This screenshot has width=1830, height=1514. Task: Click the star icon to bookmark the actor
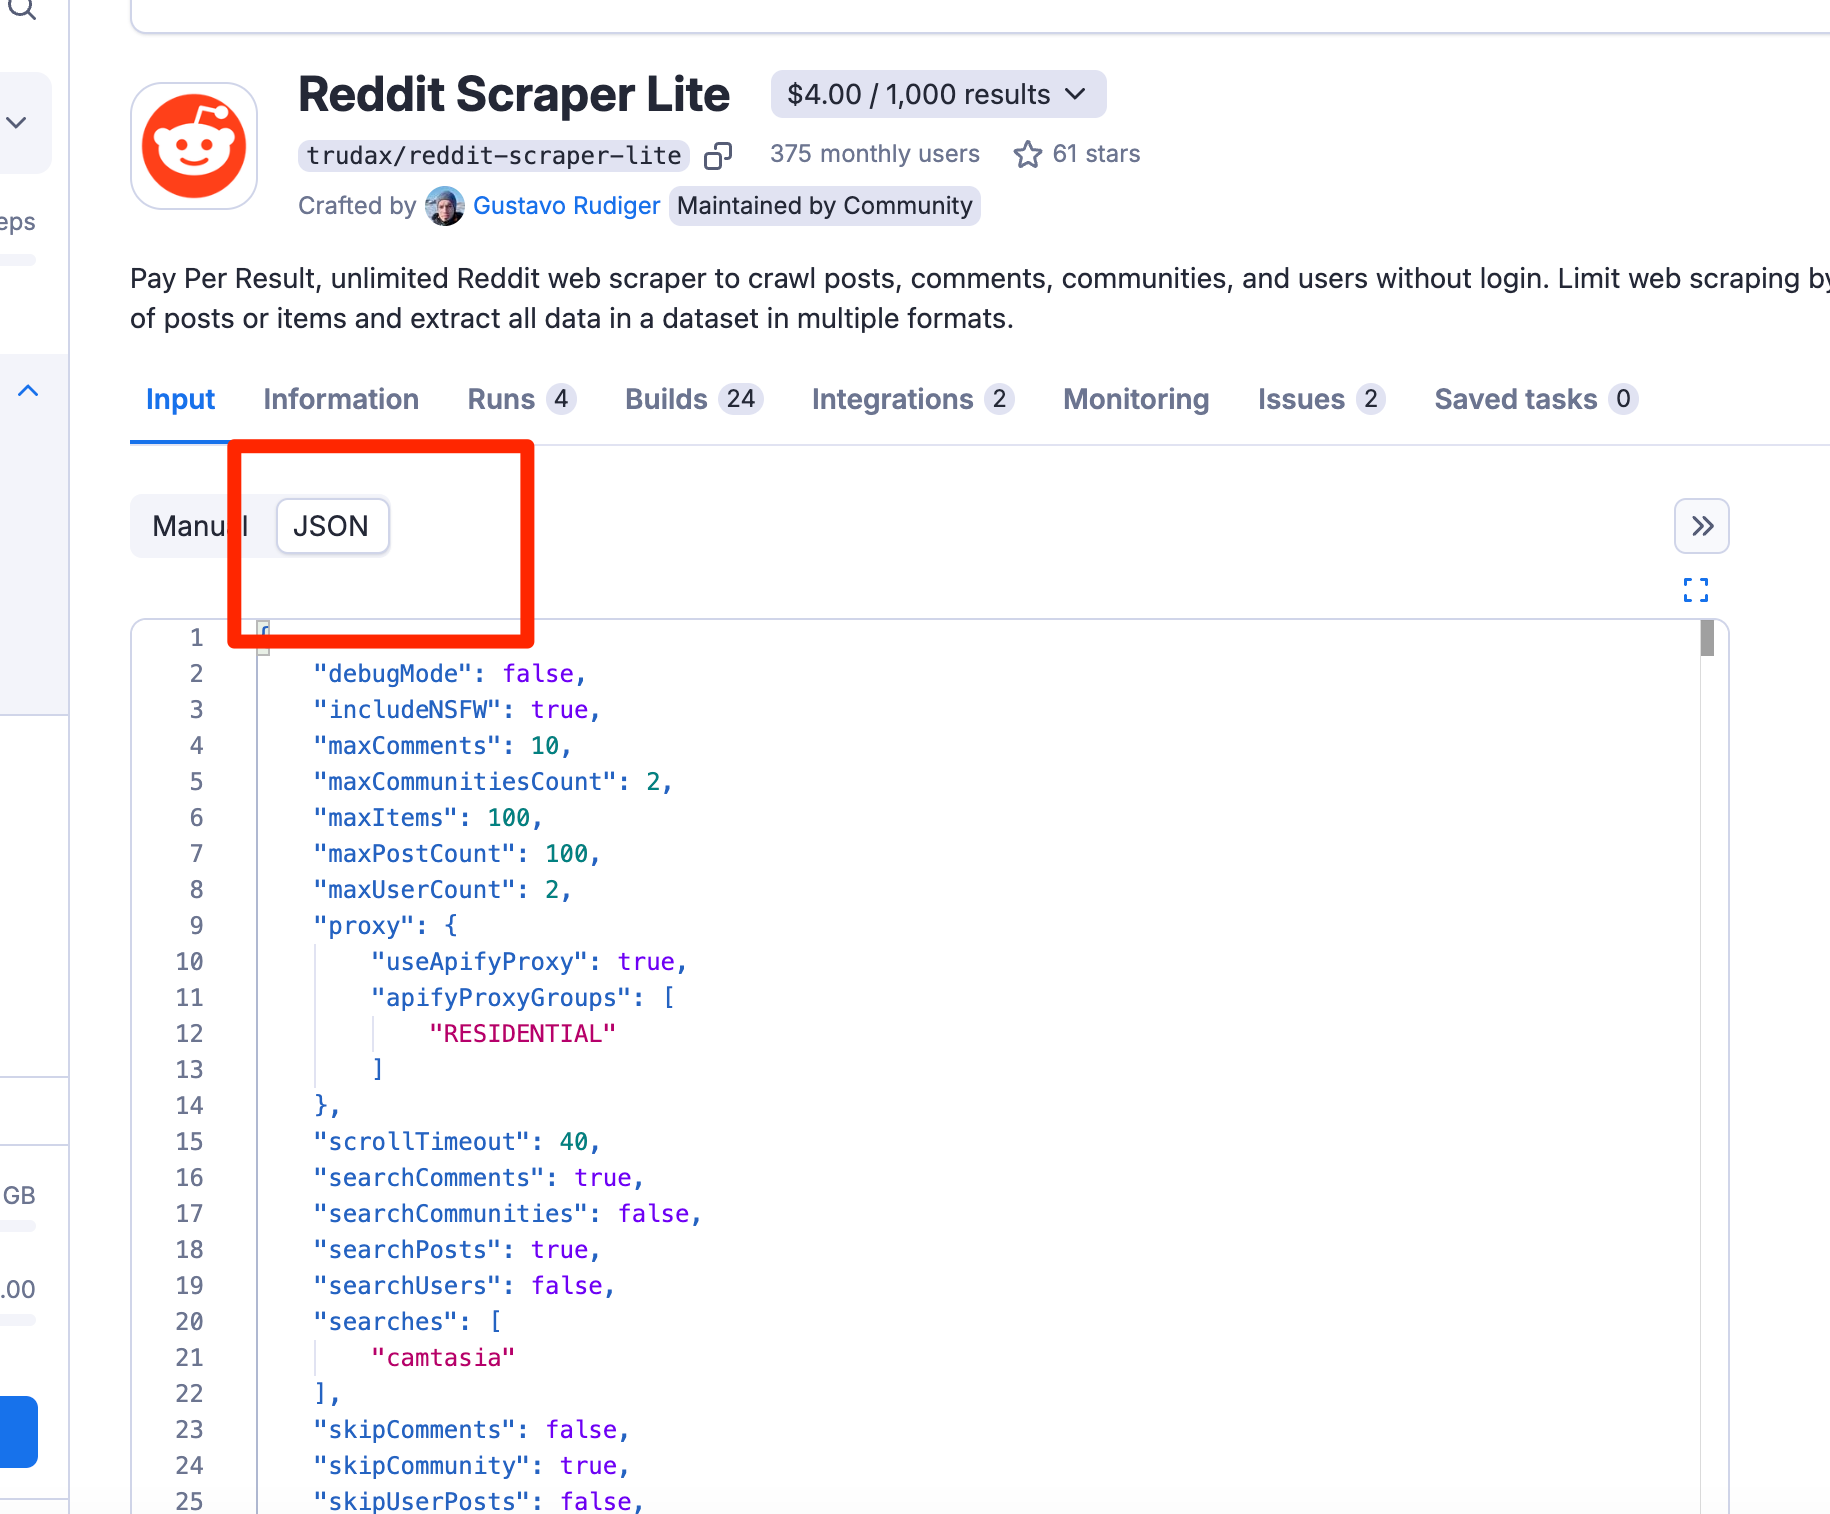point(1027,154)
